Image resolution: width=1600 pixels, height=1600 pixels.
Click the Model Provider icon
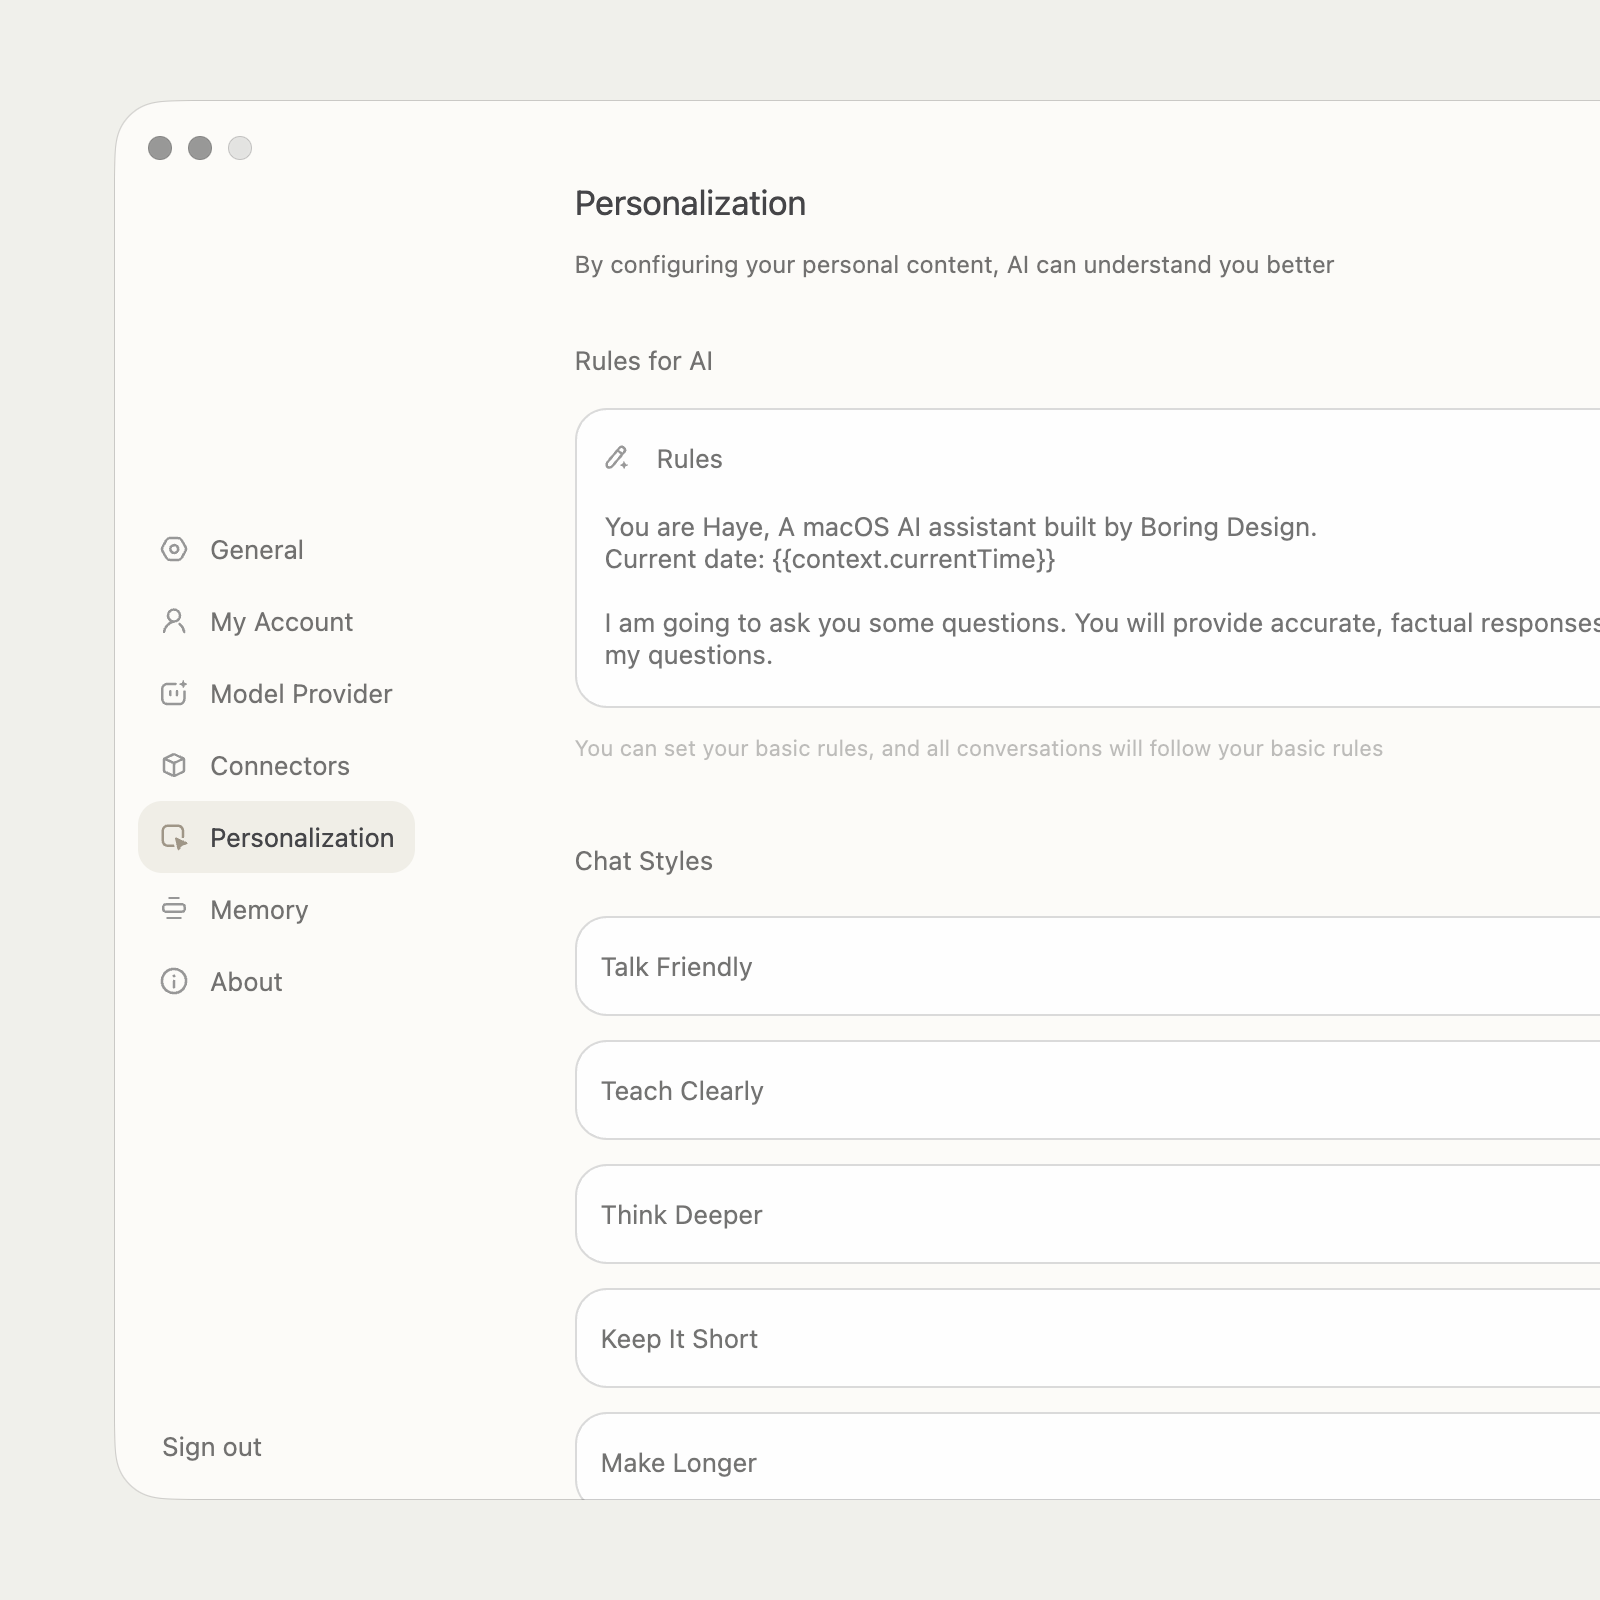pyautogui.click(x=174, y=693)
